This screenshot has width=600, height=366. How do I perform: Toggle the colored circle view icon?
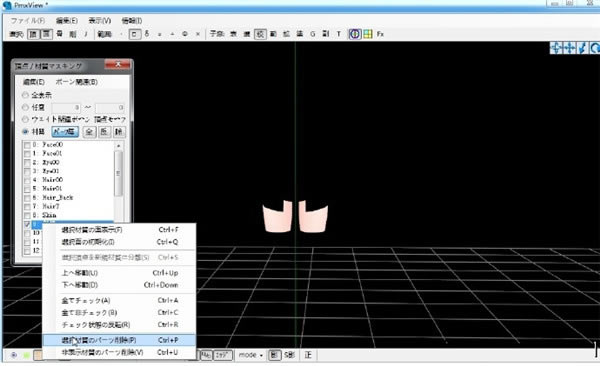coord(355,34)
